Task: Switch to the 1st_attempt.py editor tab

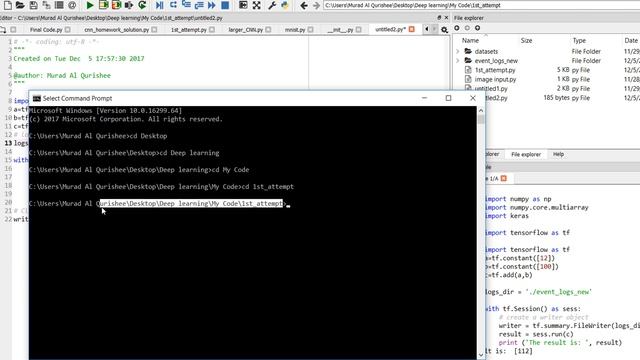Action: pos(189,30)
